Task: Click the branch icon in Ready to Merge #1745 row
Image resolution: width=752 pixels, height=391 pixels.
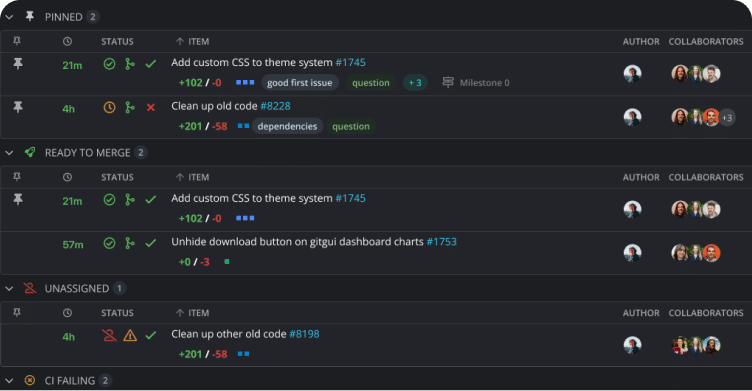Action: (129, 200)
